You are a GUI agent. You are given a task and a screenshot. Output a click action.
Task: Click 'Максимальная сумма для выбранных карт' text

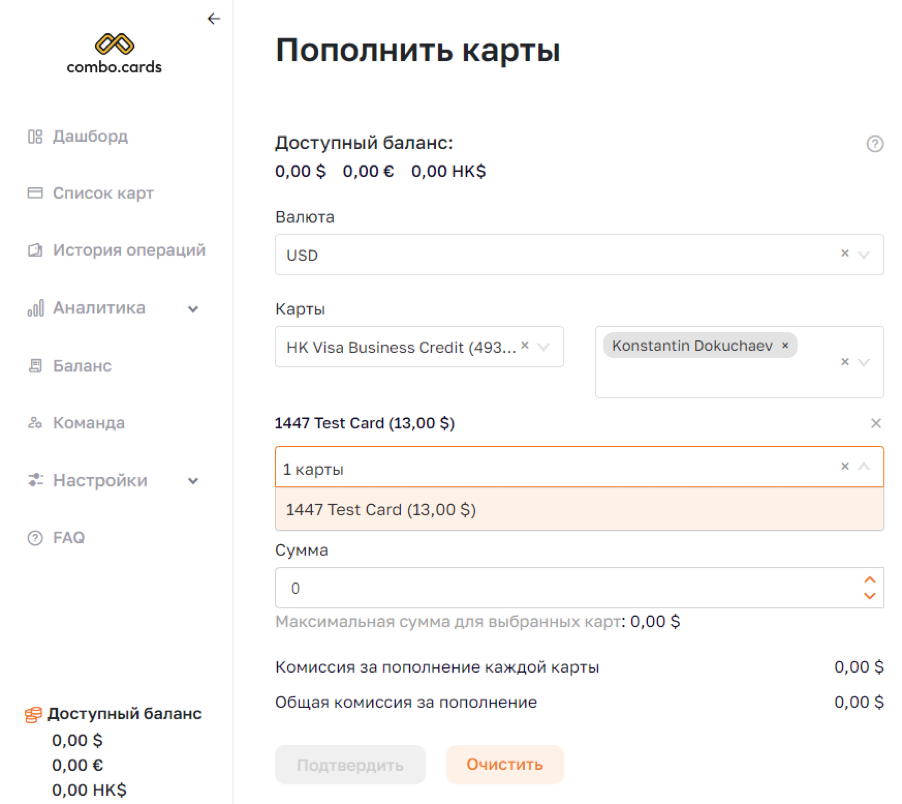pyautogui.click(x=448, y=622)
